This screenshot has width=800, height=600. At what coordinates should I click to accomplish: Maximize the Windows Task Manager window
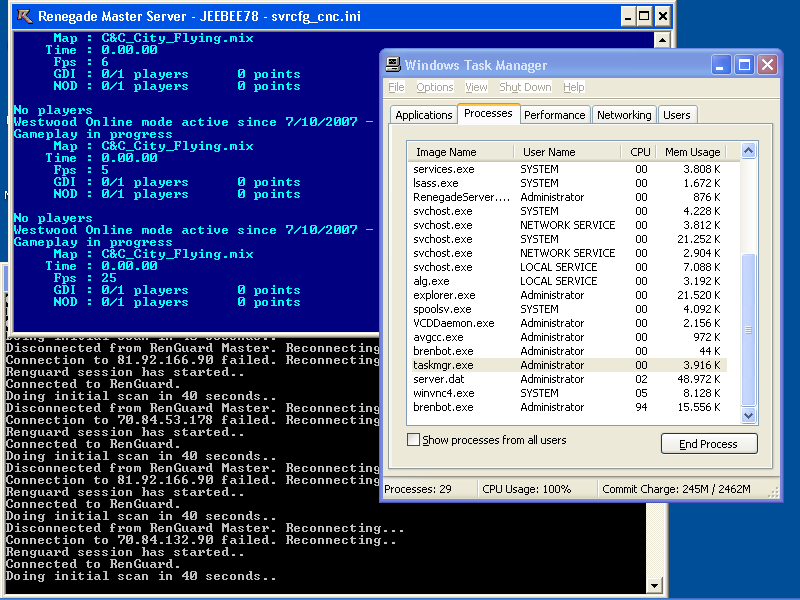[x=744, y=65]
